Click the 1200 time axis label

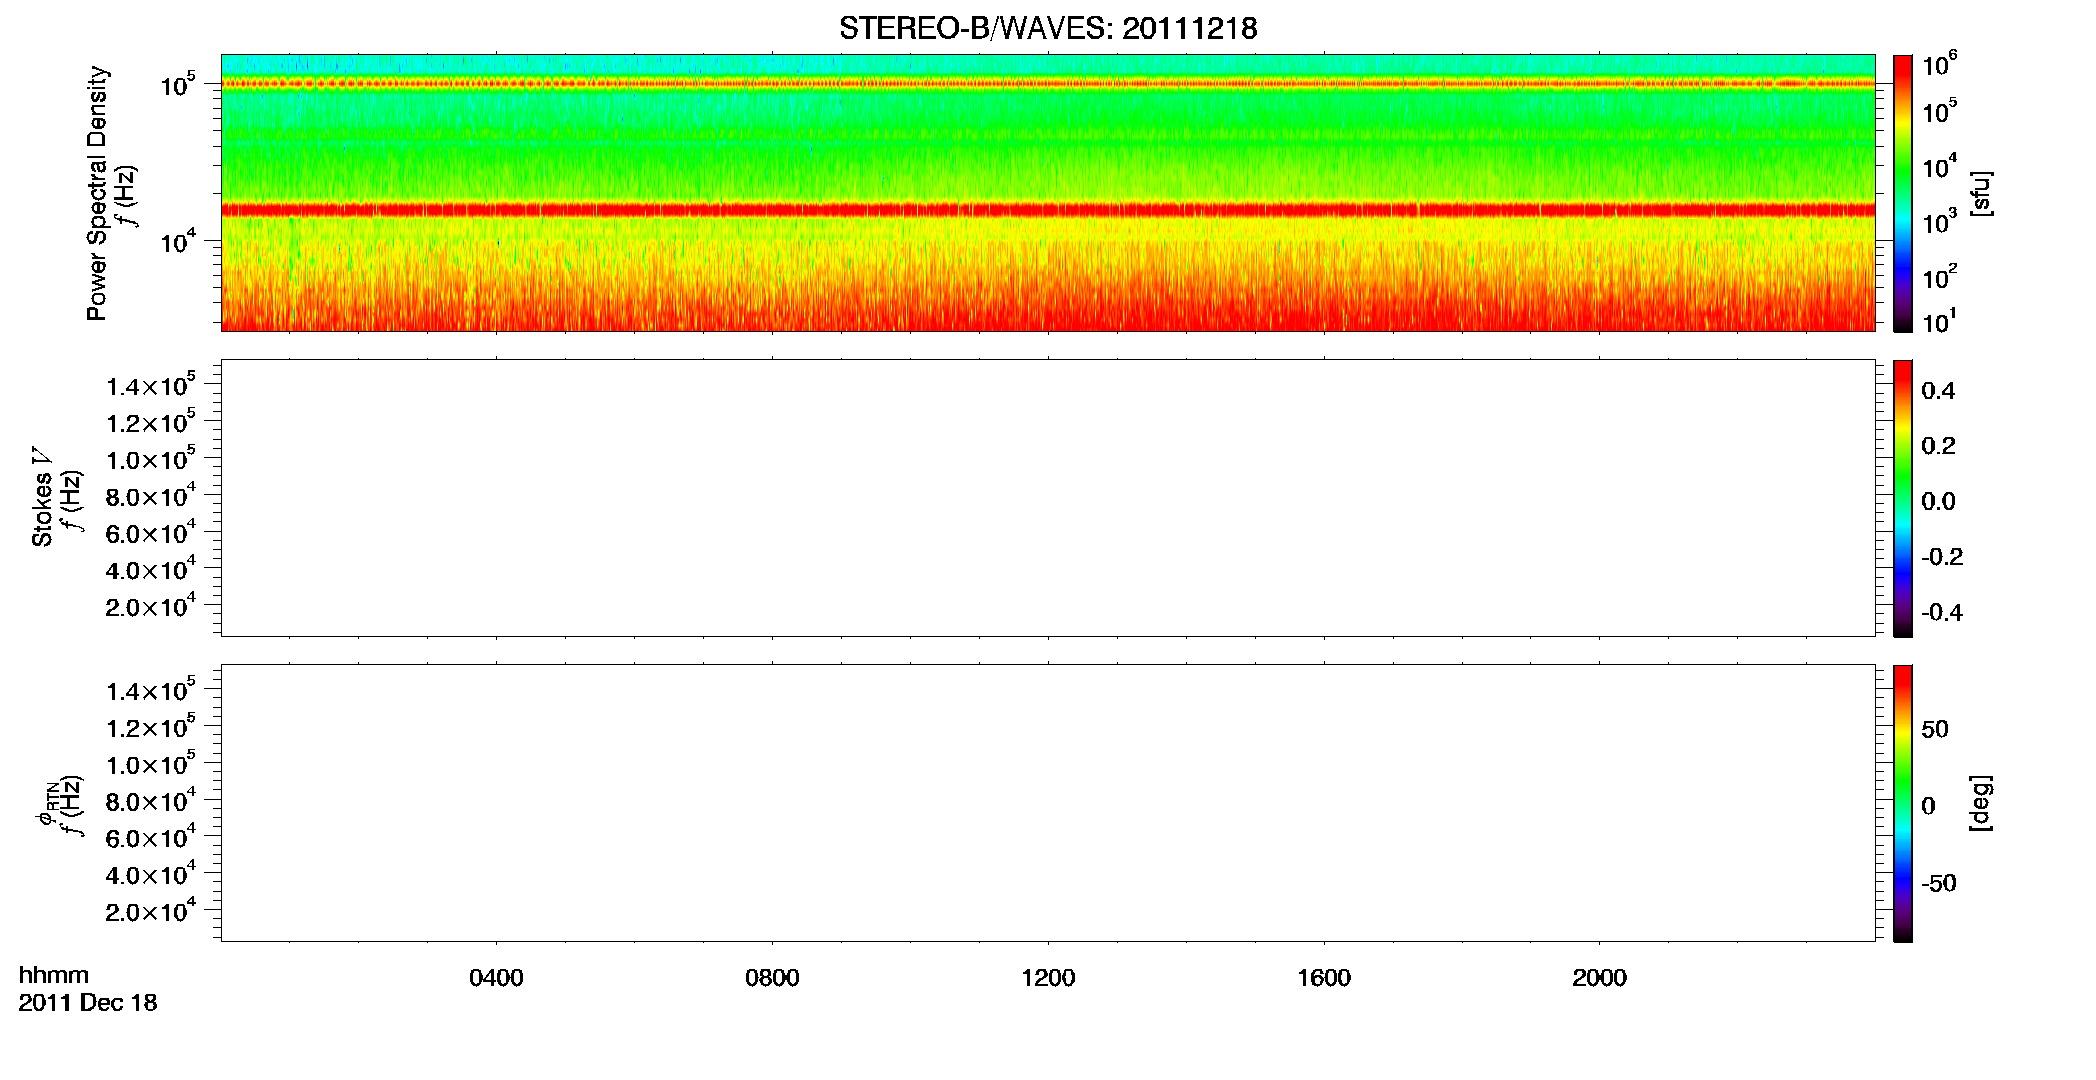coord(1048,978)
